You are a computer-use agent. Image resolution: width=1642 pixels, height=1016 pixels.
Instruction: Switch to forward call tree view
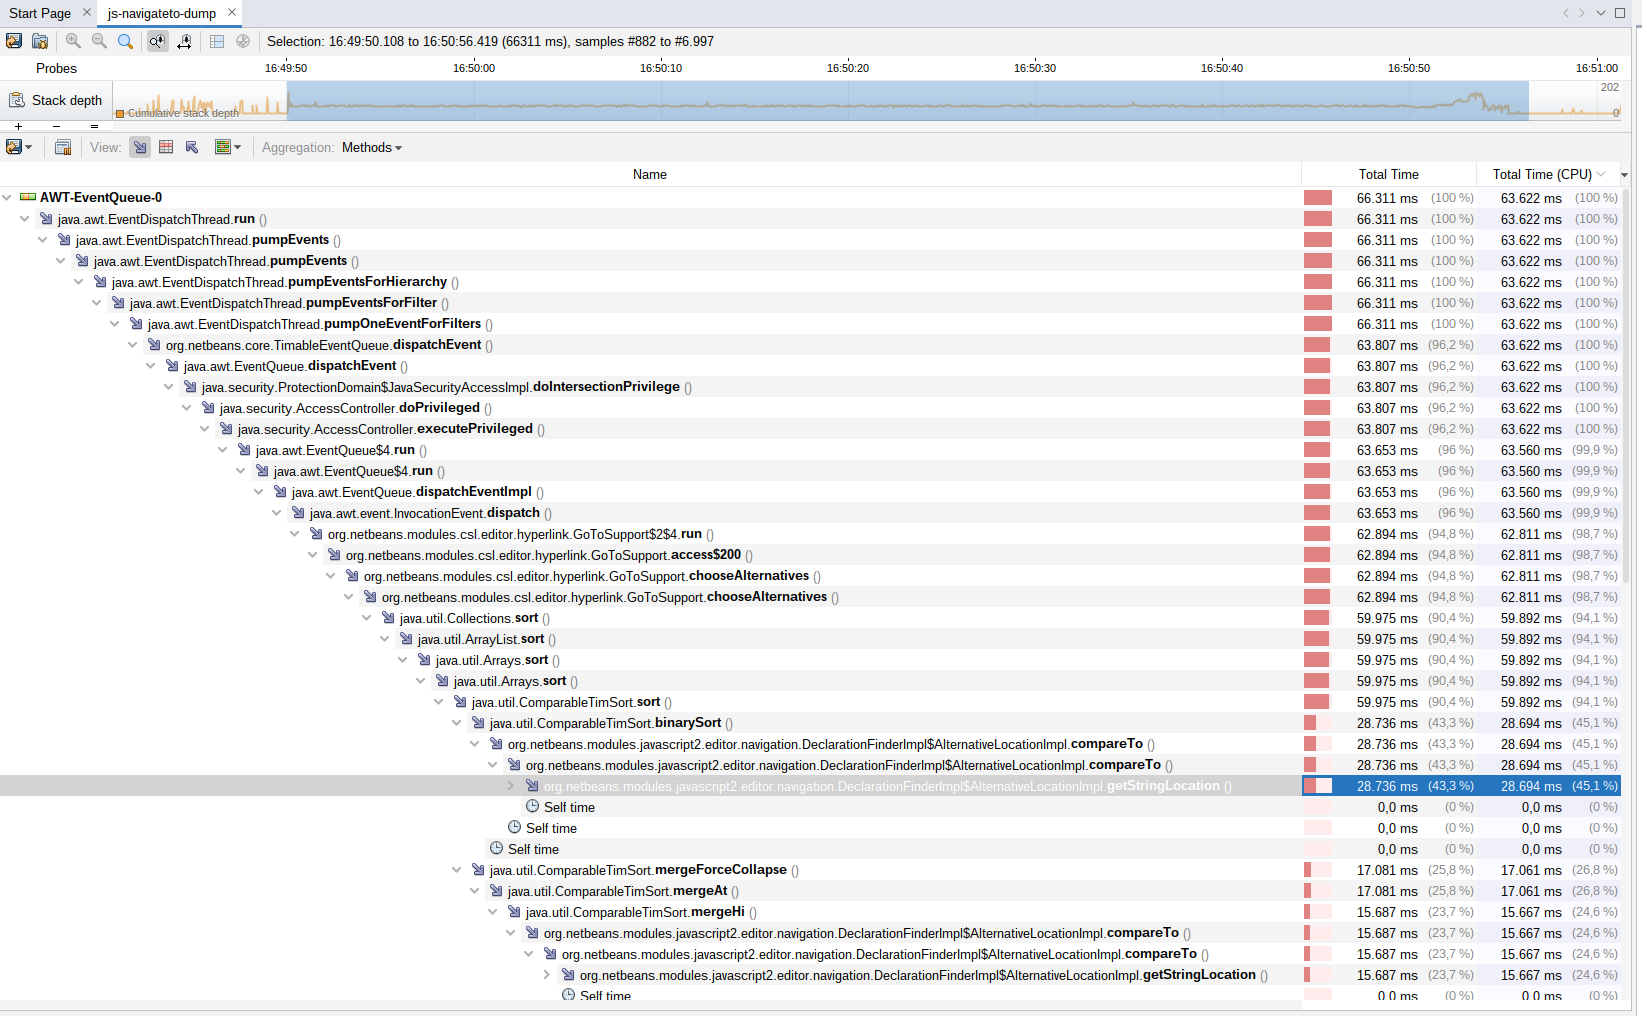coord(140,147)
